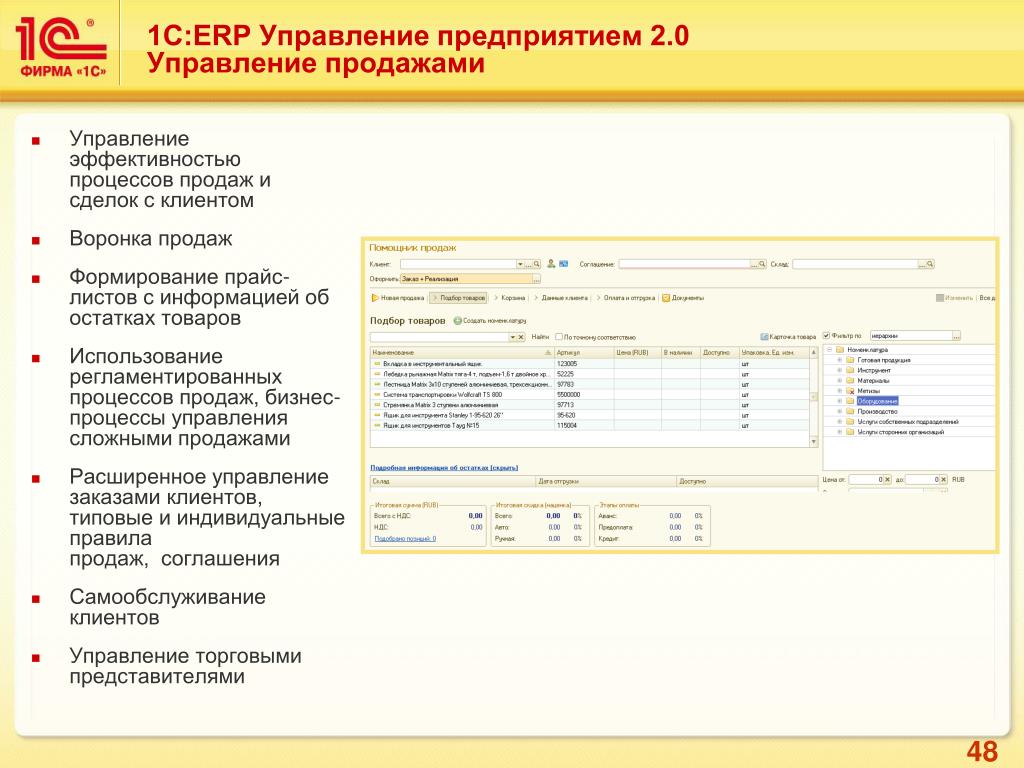Click item icon for Система транспортировки Wolfcraft
Screen dimensions: 1024x768
click(x=377, y=394)
